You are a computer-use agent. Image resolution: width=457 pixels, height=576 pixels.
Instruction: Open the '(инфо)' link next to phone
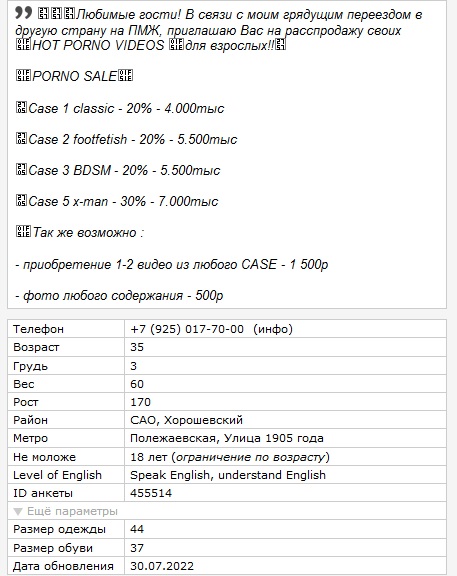pos(273,329)
